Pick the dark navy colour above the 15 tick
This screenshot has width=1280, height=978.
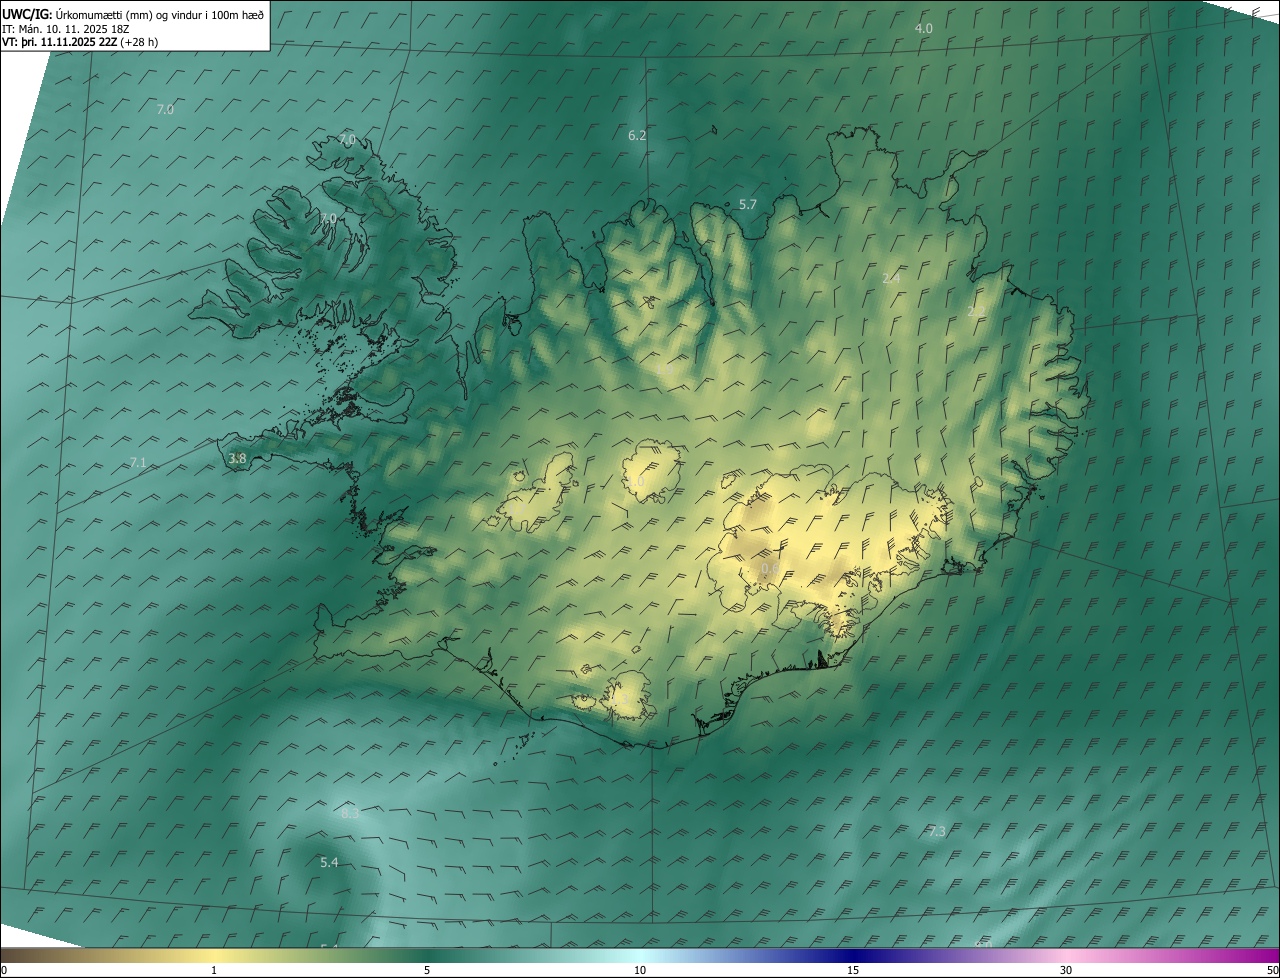click(x=853, y=956)
